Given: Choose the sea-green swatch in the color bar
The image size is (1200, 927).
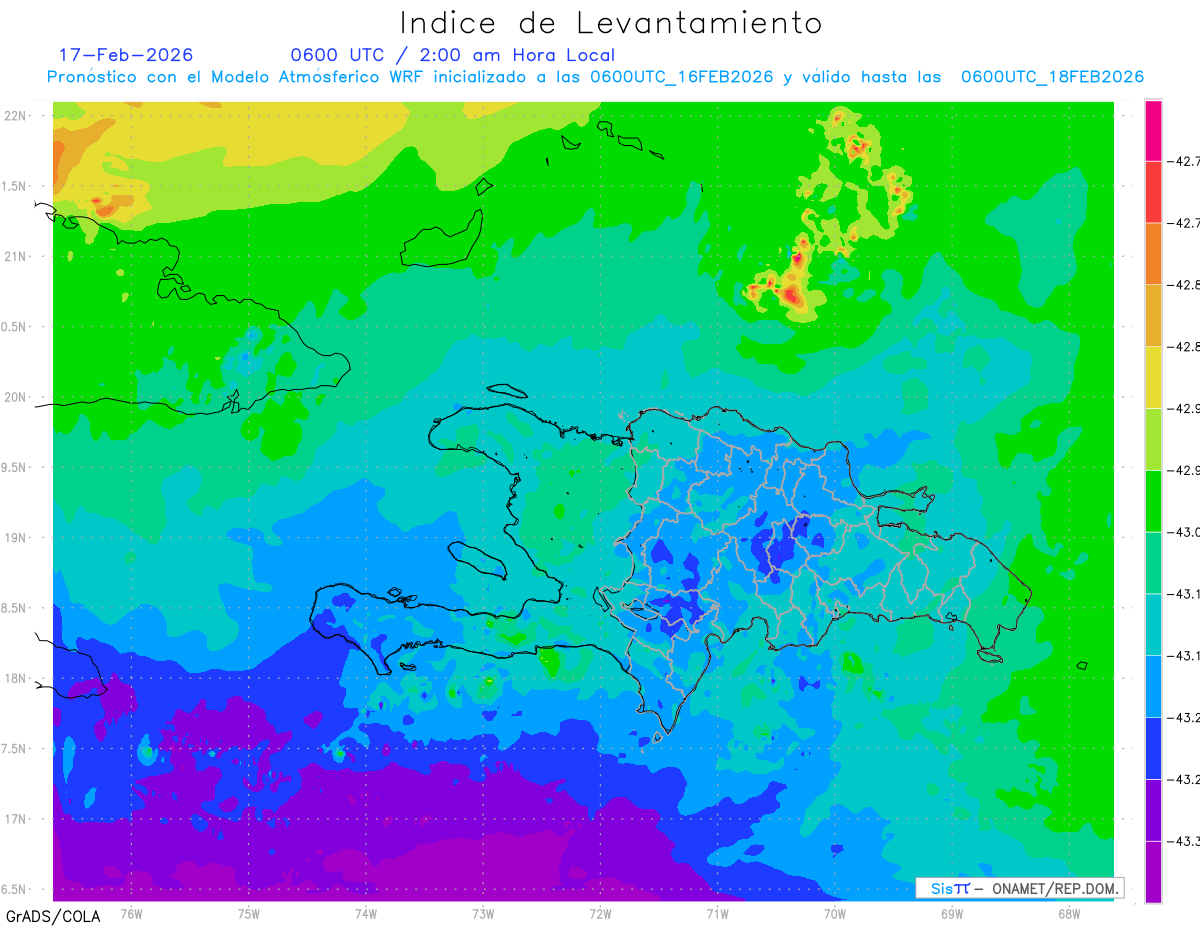Looking at the screenshot, I should [1153, 563].
